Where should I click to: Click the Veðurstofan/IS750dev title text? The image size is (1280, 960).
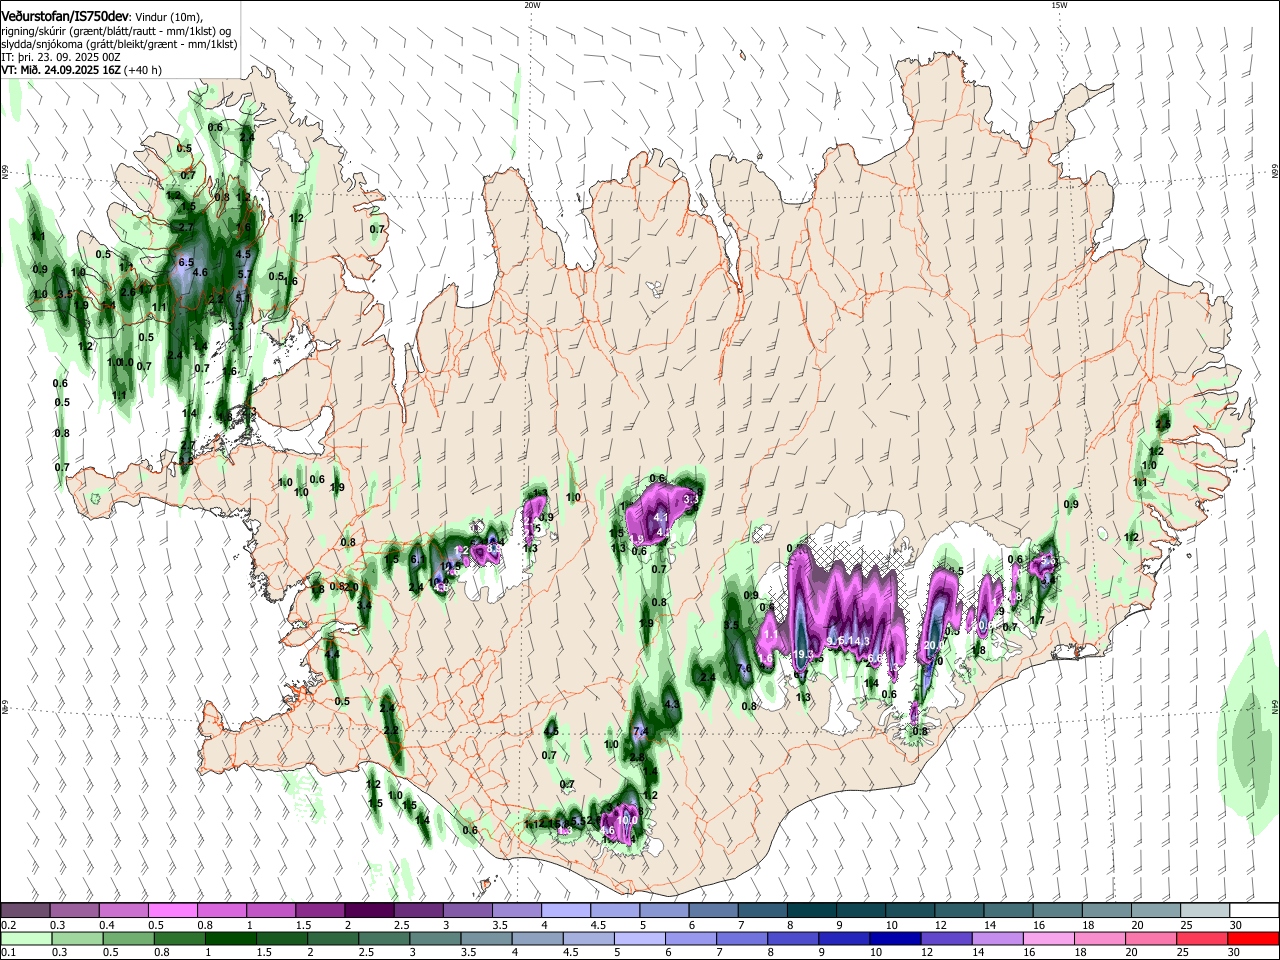[66, 16]
